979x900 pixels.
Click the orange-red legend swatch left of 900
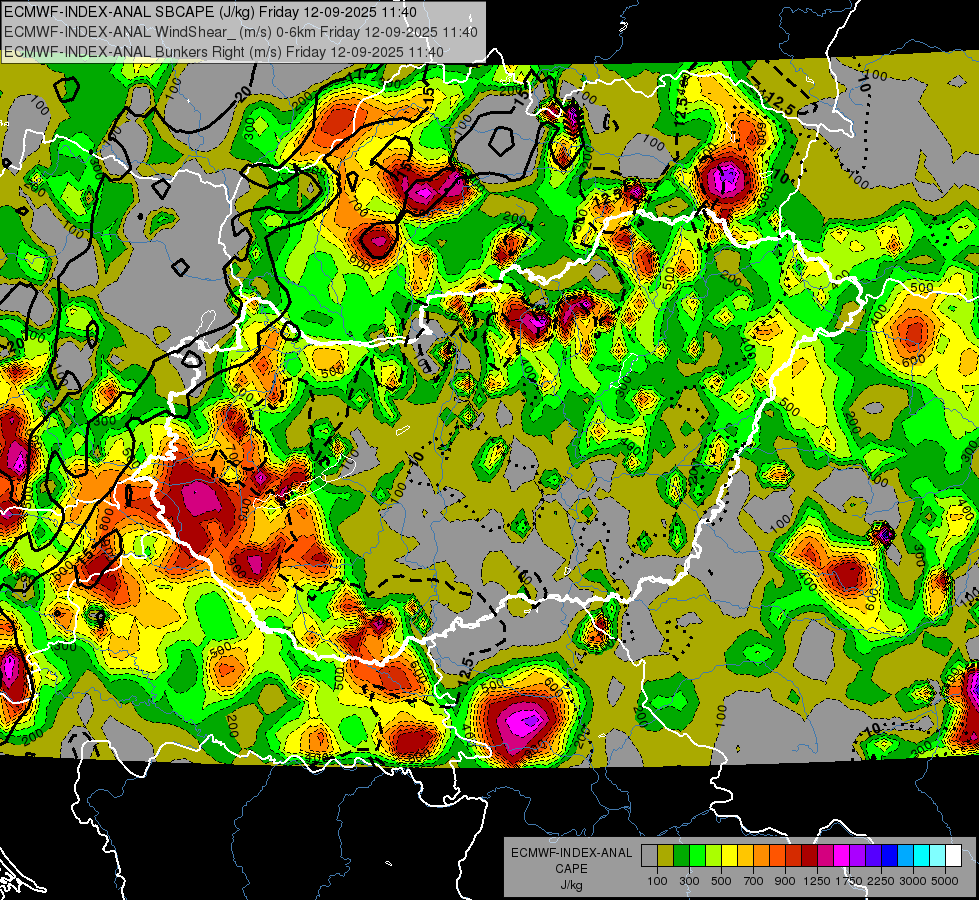pos(777,856)
